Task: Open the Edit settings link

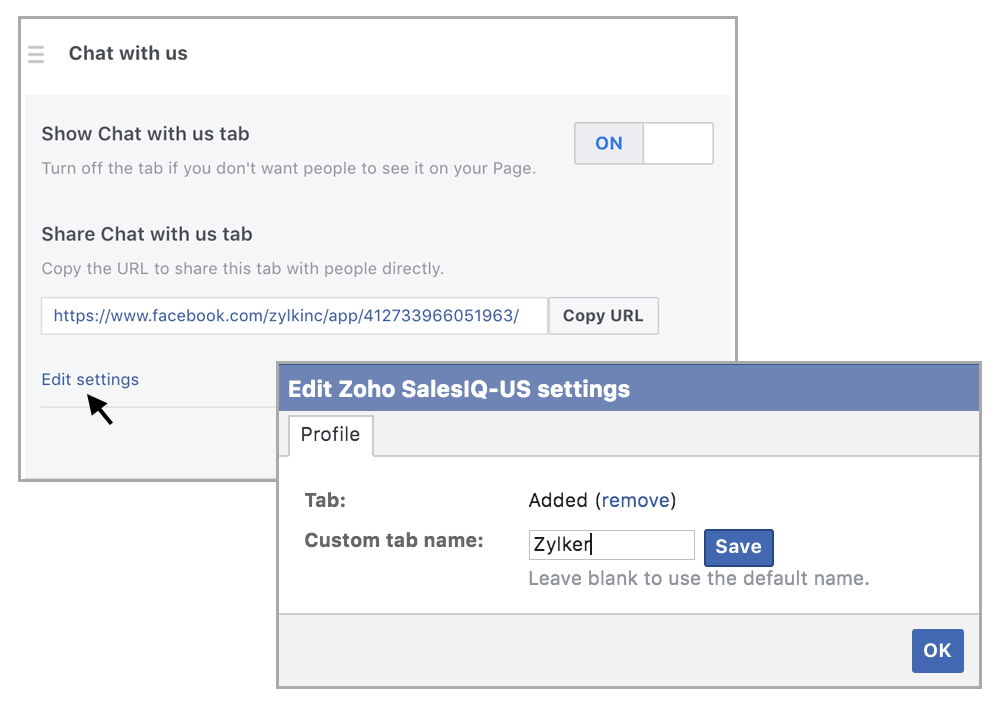Action: (x=90, y=380)
